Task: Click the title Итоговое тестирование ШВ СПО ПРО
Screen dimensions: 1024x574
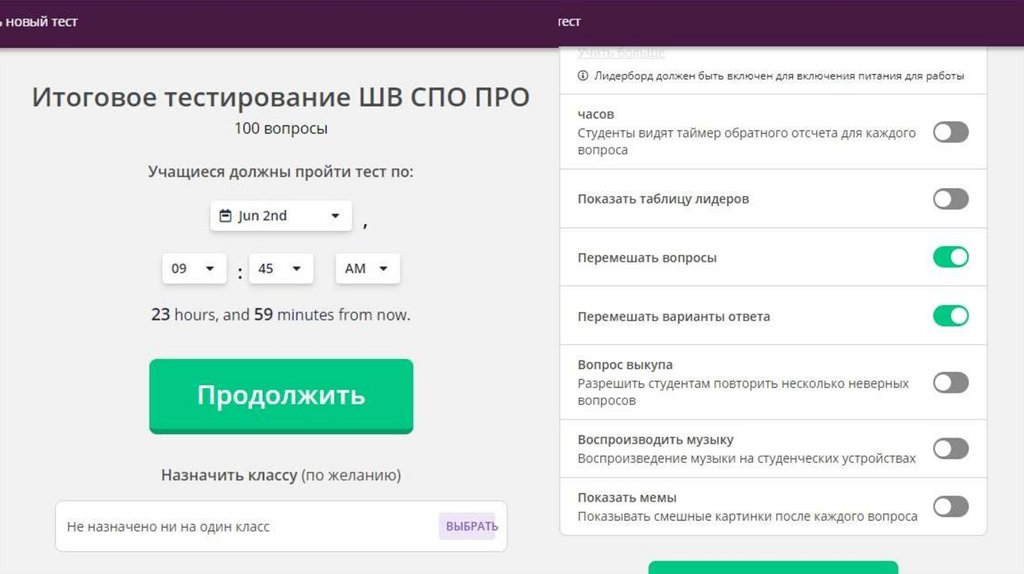Action: pyautogui.click(x=281, y=97)
